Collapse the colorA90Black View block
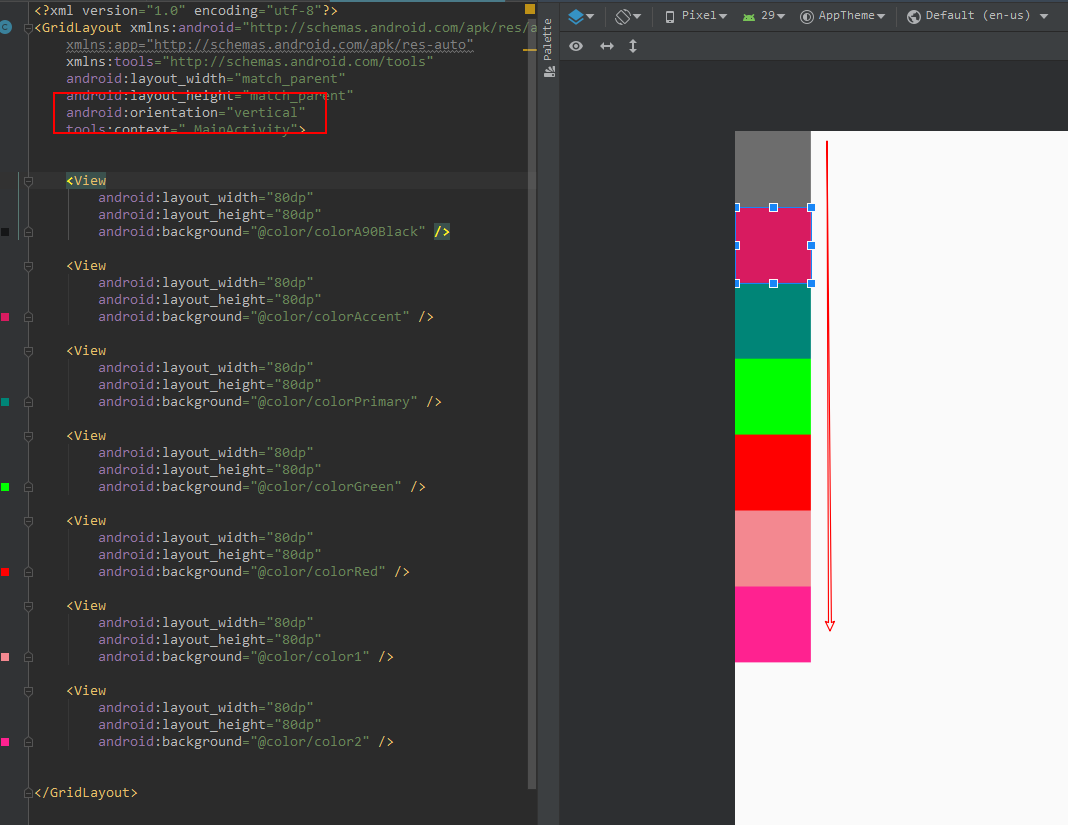Image resolution: width=1068 pixels, height=825 pixels. (29, 181)
